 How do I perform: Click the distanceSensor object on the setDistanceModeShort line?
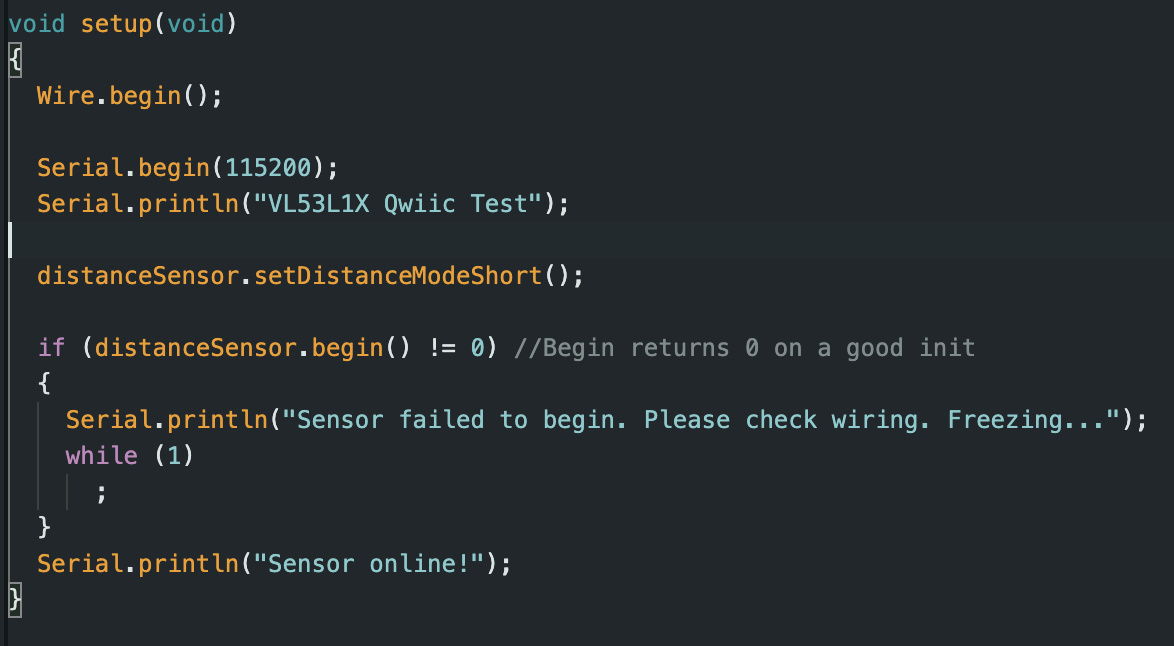(x=138, y=275)
